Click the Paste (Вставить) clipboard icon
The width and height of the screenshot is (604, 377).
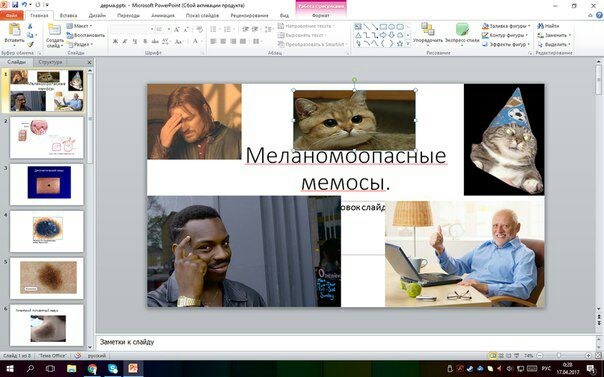pos(15,30)
